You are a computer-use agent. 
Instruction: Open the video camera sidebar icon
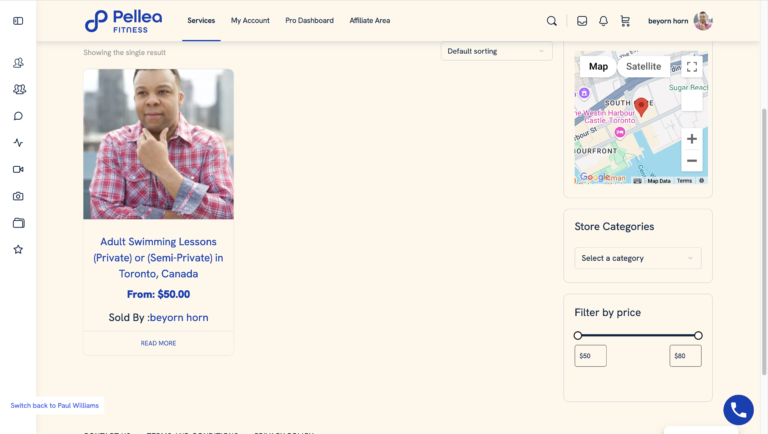tap(18, 169)
